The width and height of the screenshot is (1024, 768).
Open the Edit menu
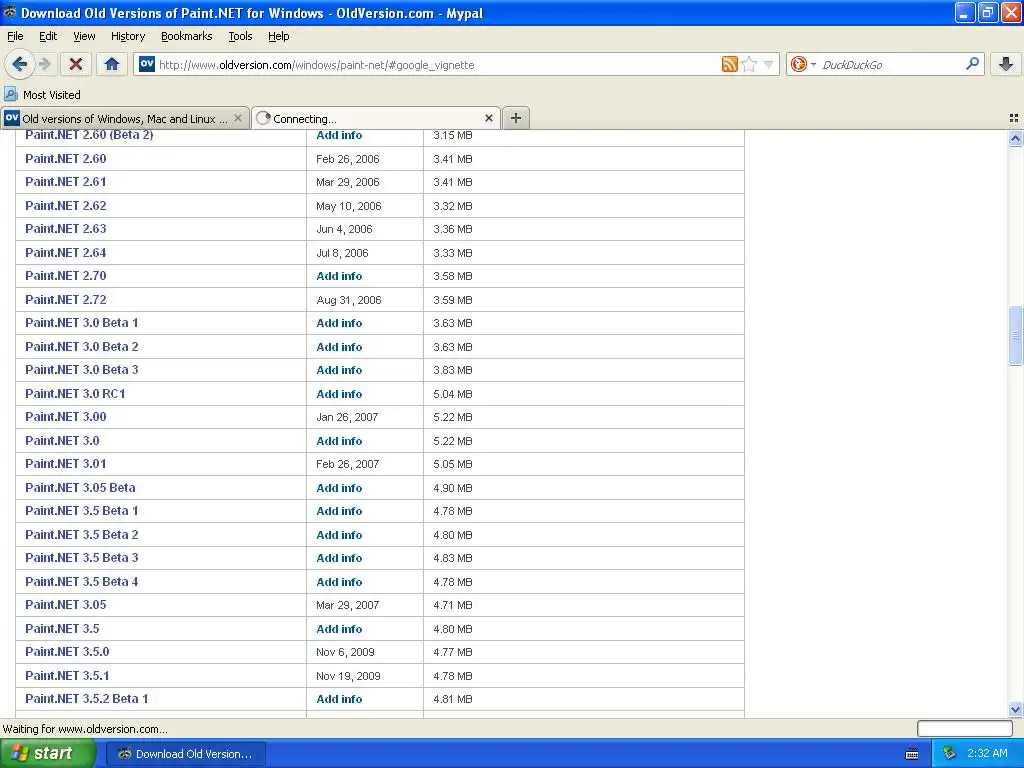tap(48, 36)
